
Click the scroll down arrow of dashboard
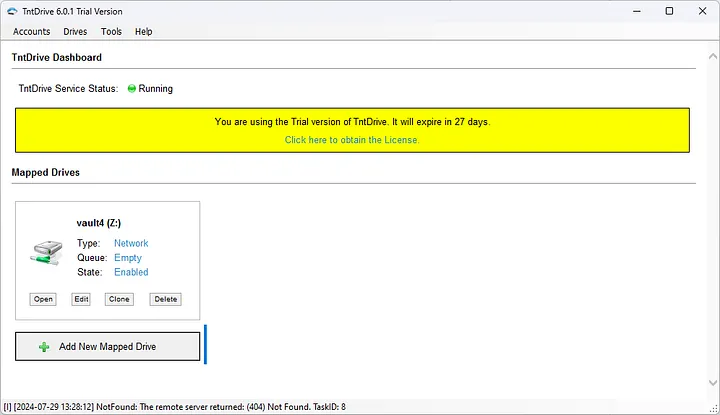[x=713, y=382]
